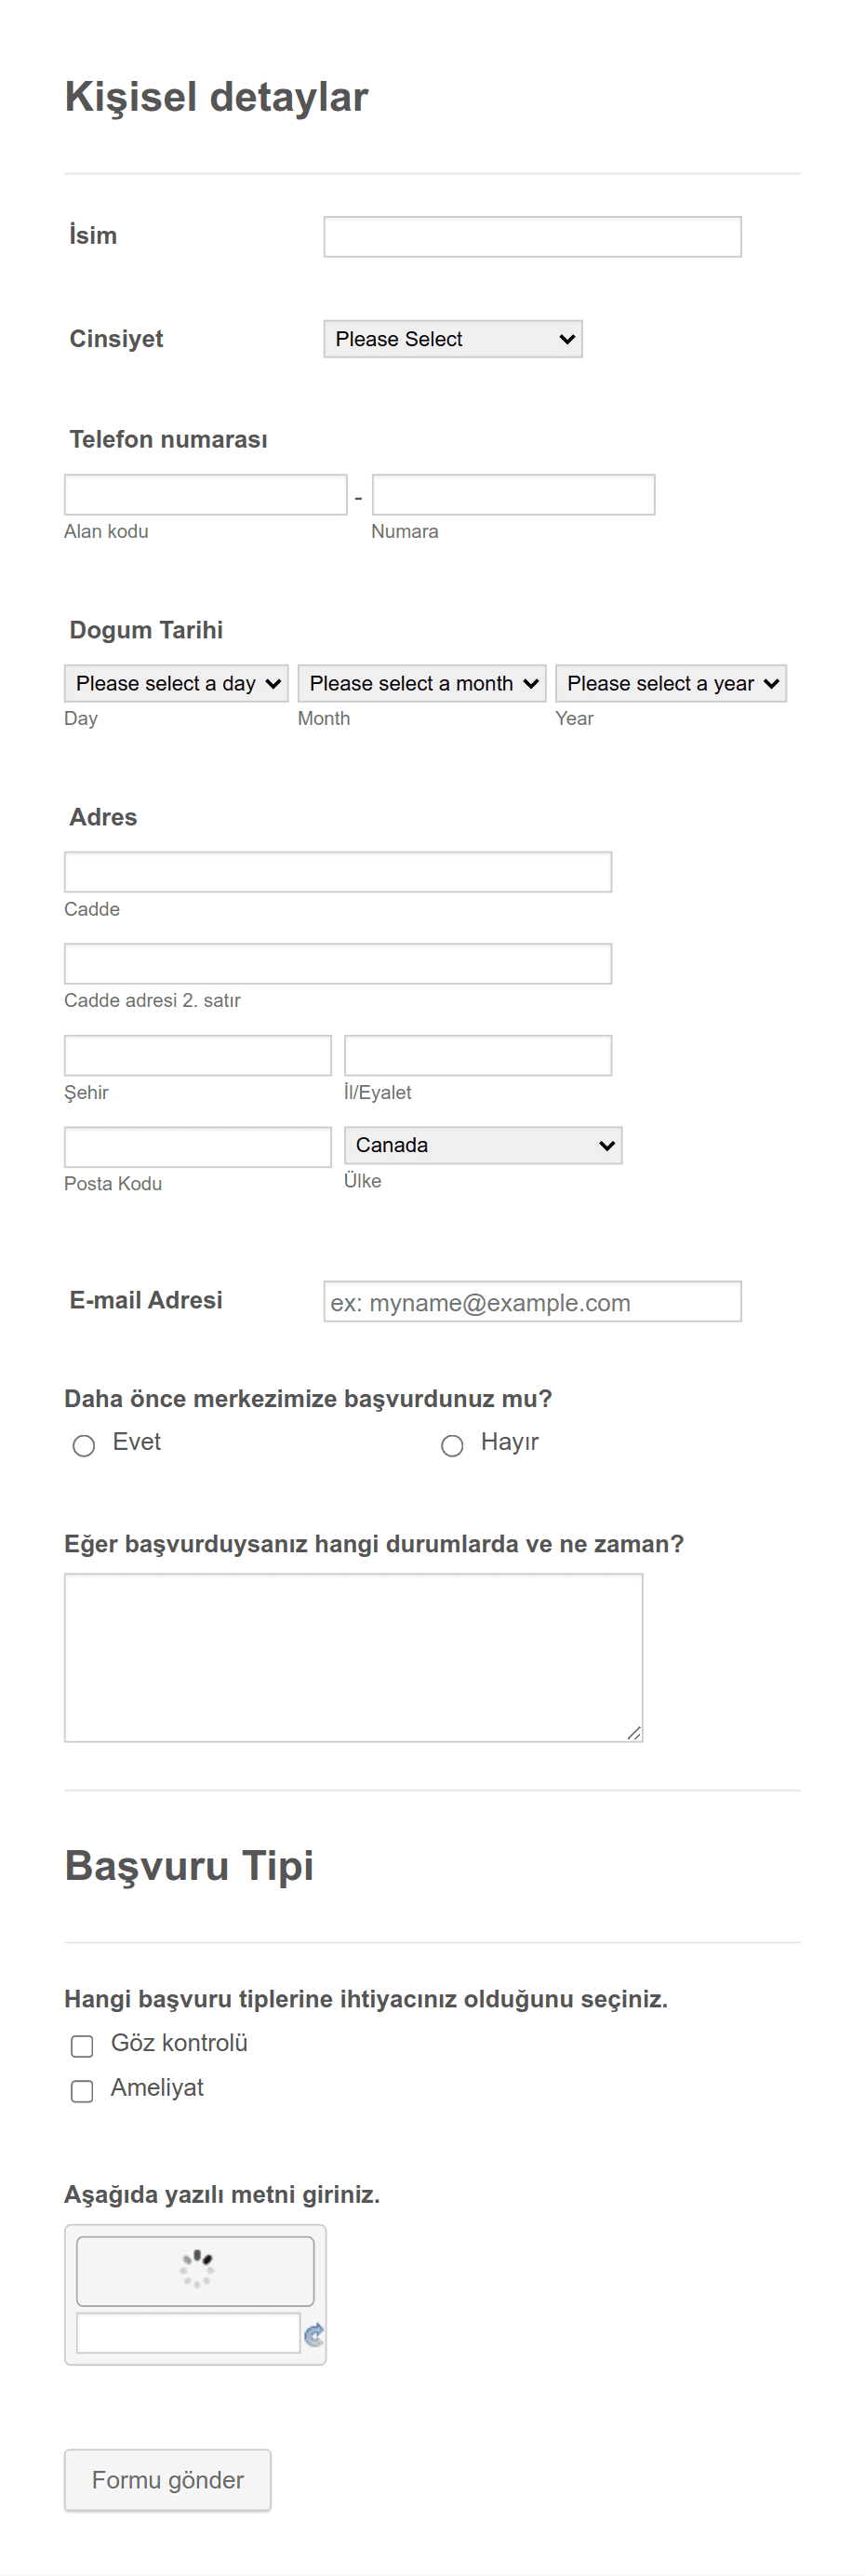
Task: Click the captcha refresh icon
Action: tap(314, 2334)
